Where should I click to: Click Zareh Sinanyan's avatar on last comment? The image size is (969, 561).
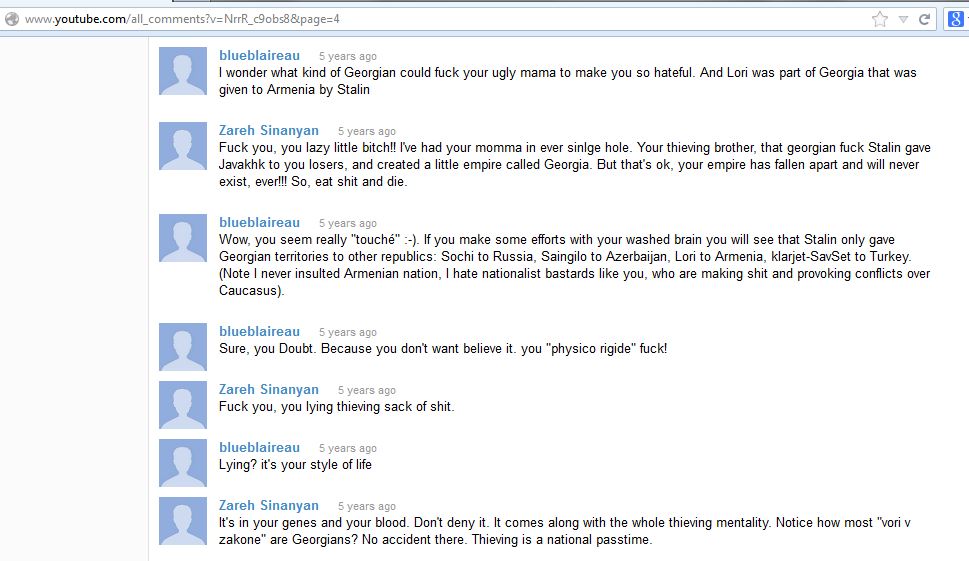(183, 521)
